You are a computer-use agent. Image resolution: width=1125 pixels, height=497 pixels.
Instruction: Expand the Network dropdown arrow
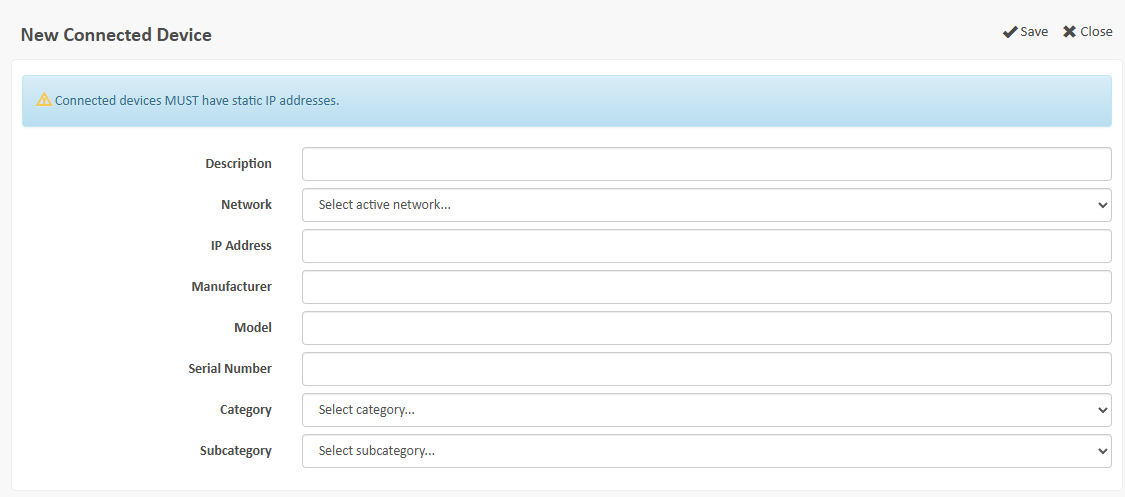(x=1102, y=205)
